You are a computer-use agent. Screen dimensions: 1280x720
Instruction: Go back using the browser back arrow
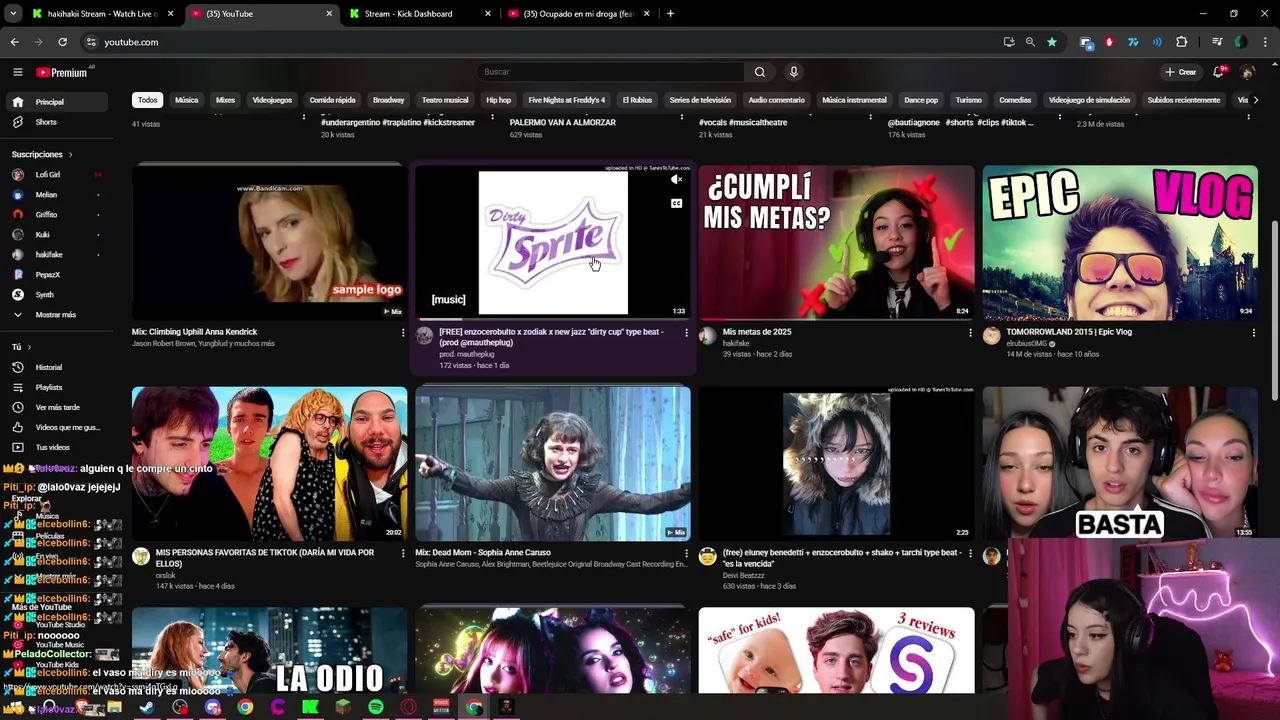(14, 42)
